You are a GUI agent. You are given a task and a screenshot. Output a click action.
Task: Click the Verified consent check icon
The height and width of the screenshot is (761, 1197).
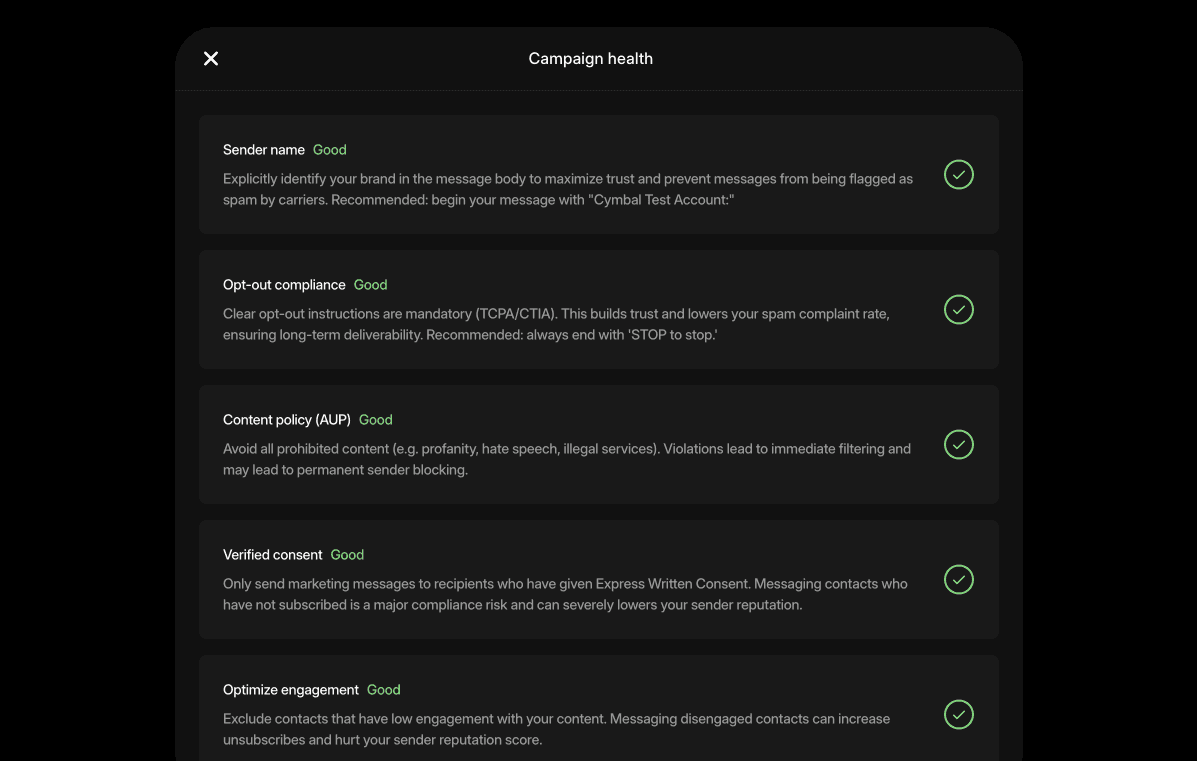click(958, 580)
